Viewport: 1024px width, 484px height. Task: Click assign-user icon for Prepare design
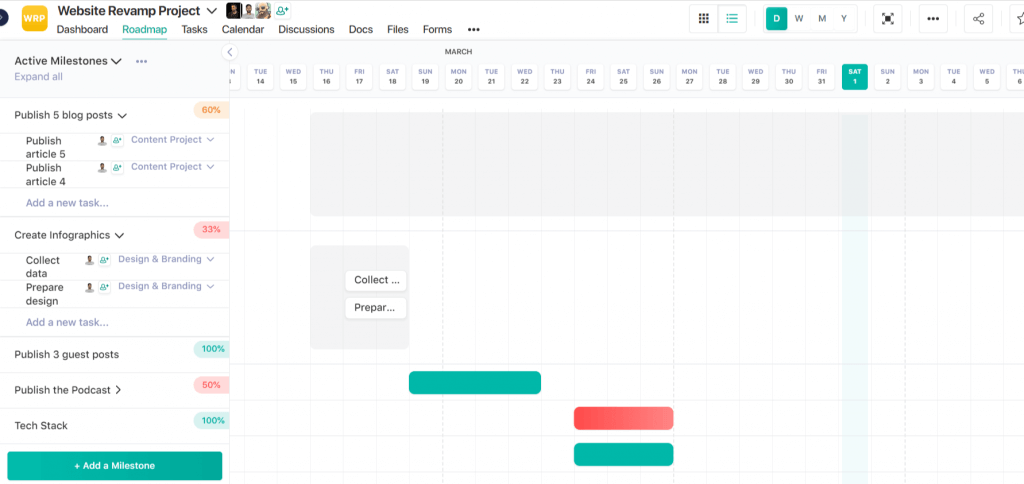(x=104, y=287)
